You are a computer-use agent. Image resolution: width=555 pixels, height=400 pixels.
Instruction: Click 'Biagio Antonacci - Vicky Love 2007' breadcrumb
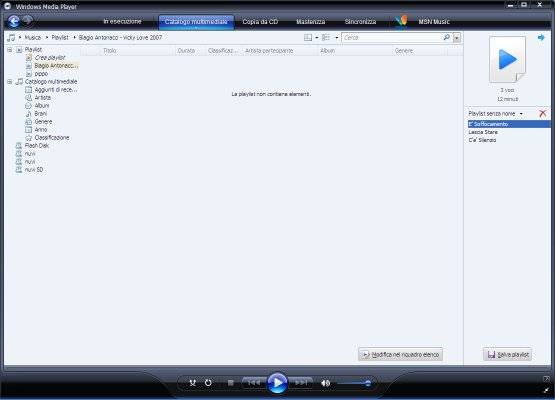click(x=120, y=38)
